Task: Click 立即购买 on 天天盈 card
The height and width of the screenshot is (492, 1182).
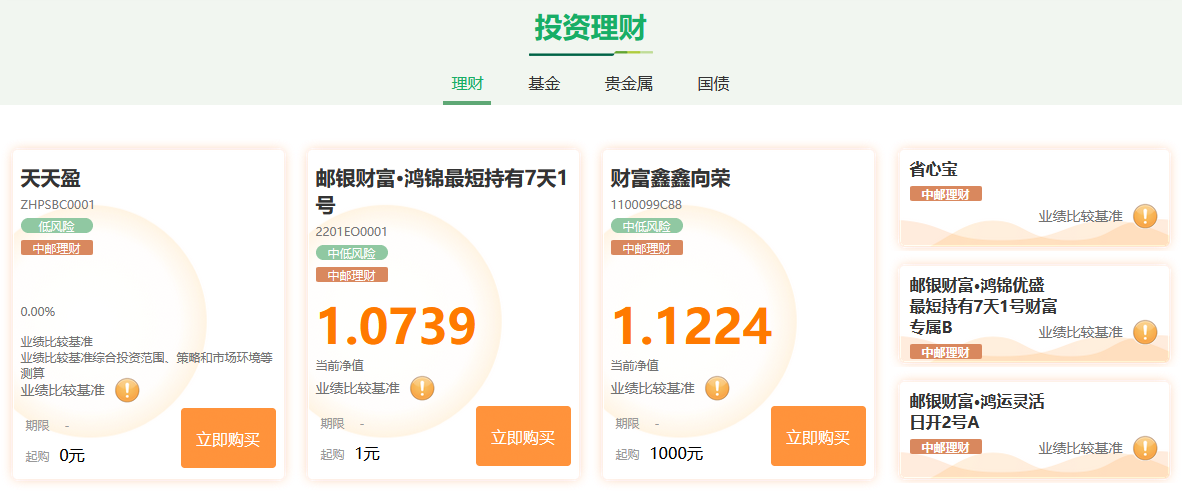Action: pos(228,439)
